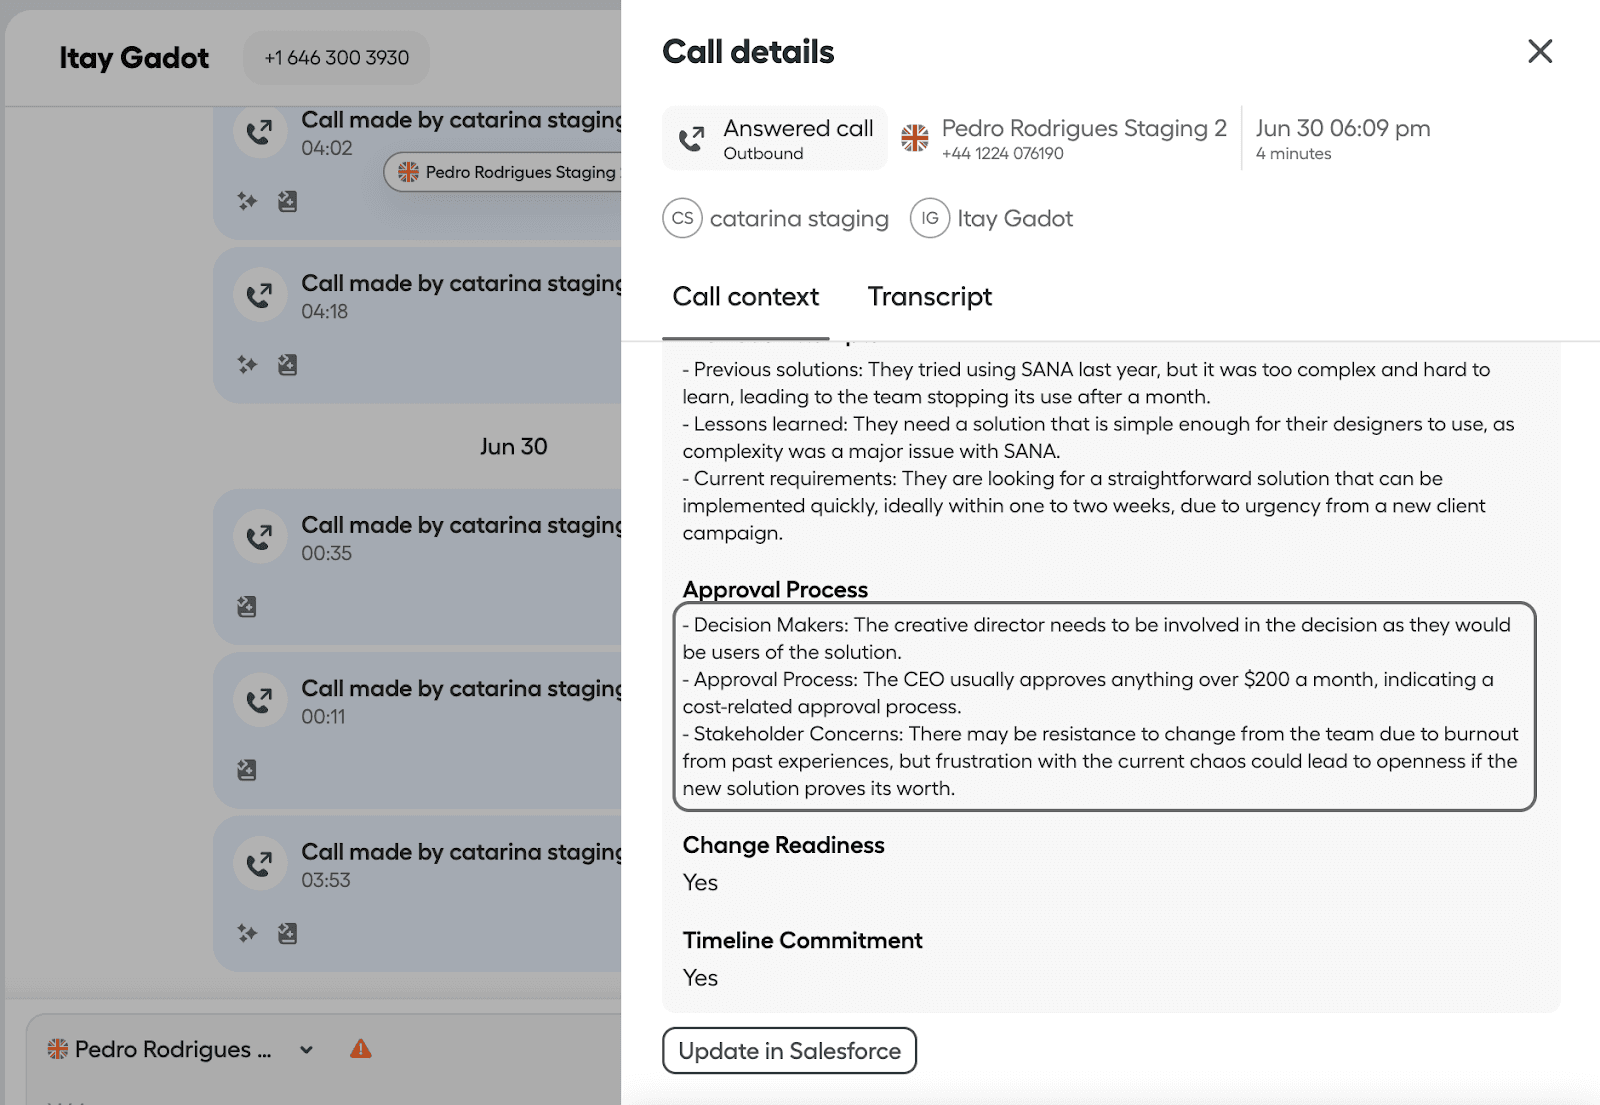Click the +1 646 300 3930 phone number chip
The width and height of the screenshot is (1600, 1105).
tap(336, 58)
